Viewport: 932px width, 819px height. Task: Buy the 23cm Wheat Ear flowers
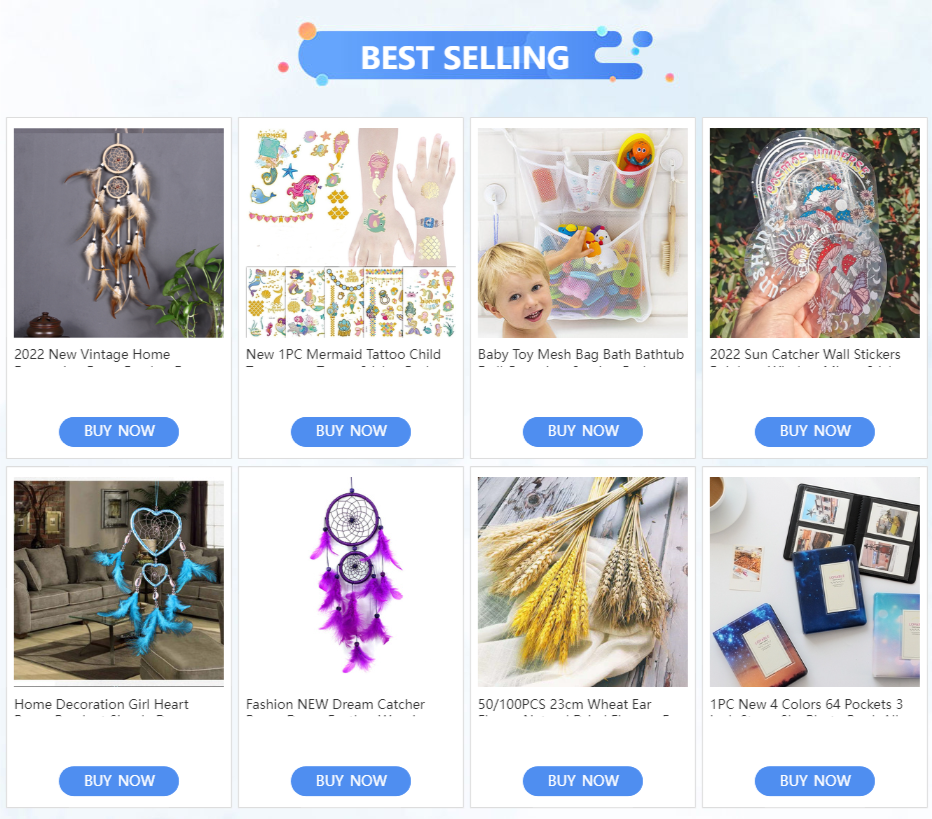pyautogui.click(x=582, y=781)
